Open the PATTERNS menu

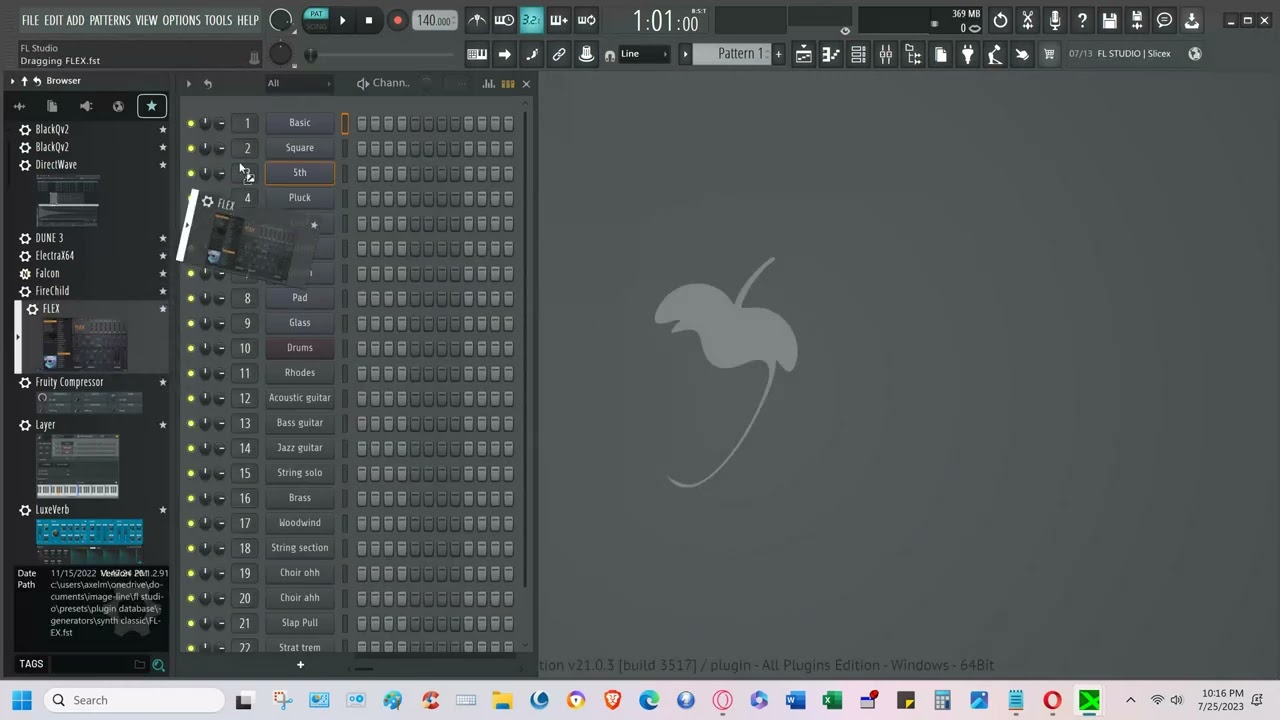pyautogui.click(x=110, y=20)
